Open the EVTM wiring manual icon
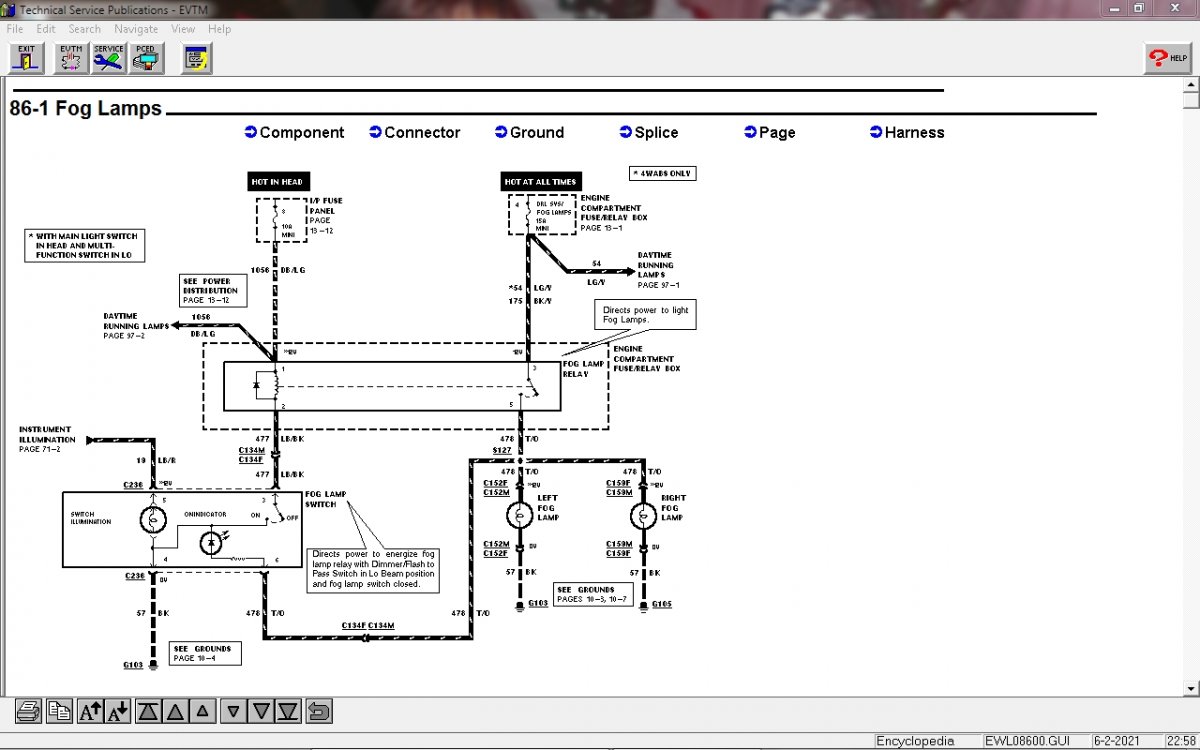The height and width of the screenshot is (750, 1200). point(71,58)
